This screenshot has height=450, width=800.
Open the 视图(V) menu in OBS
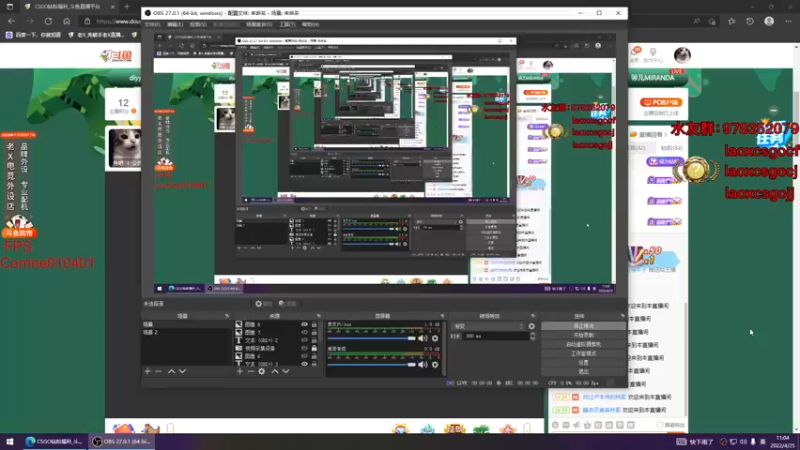(x=198, y=24)
